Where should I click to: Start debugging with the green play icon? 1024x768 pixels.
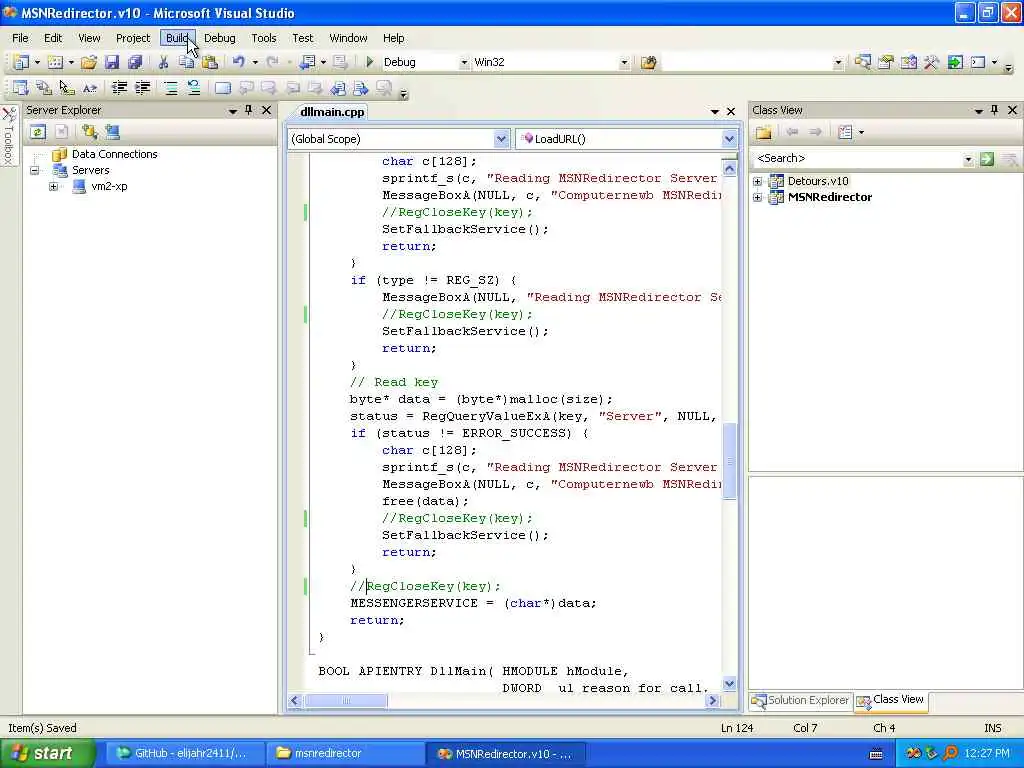point(370,62)
